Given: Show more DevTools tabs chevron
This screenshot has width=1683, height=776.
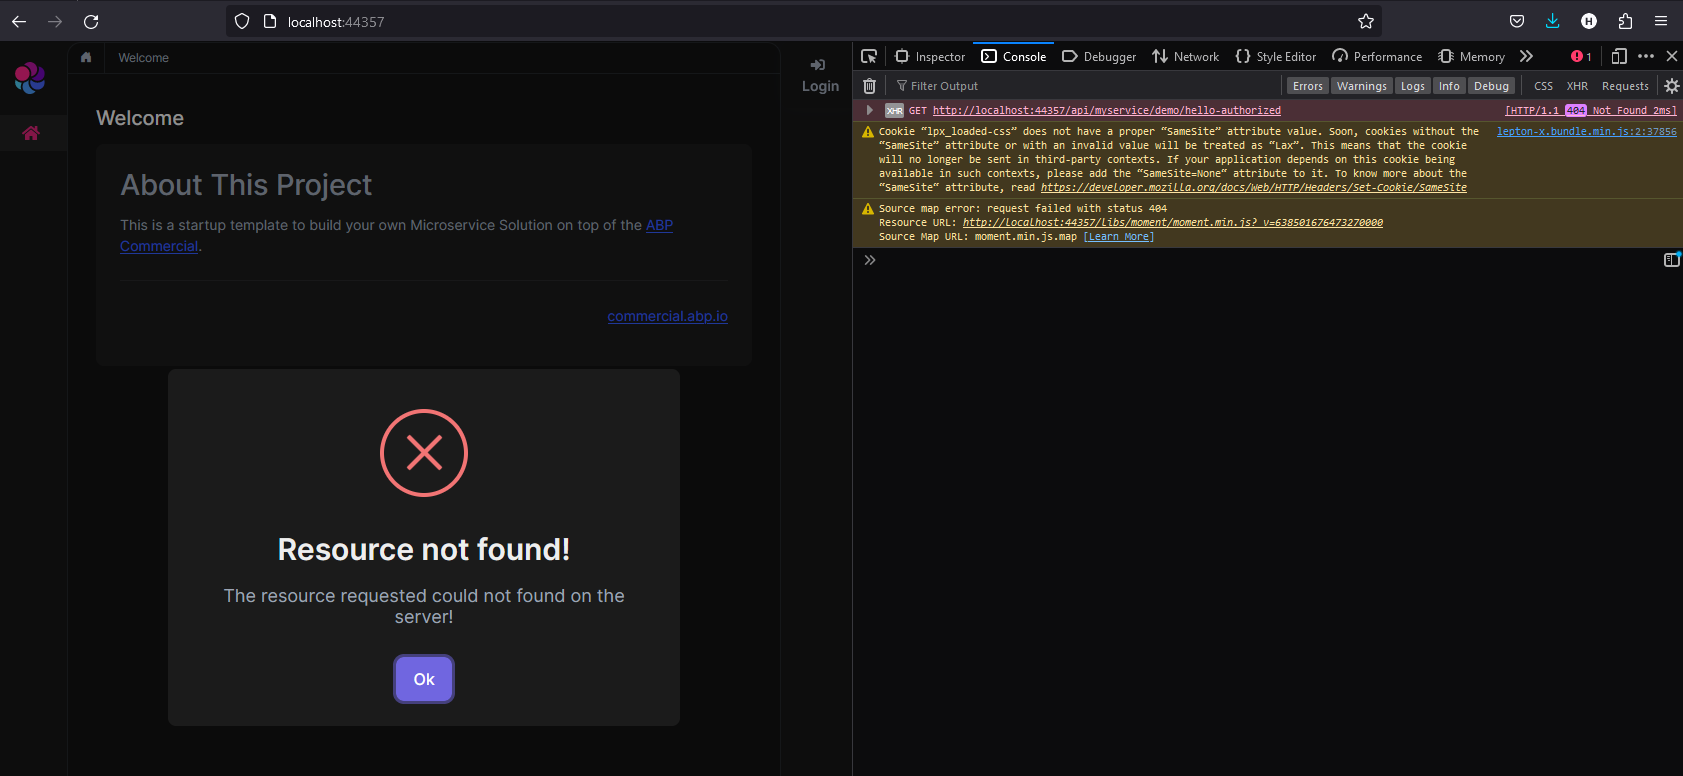Looking at the screenshot, I should tap(1526, 56).
